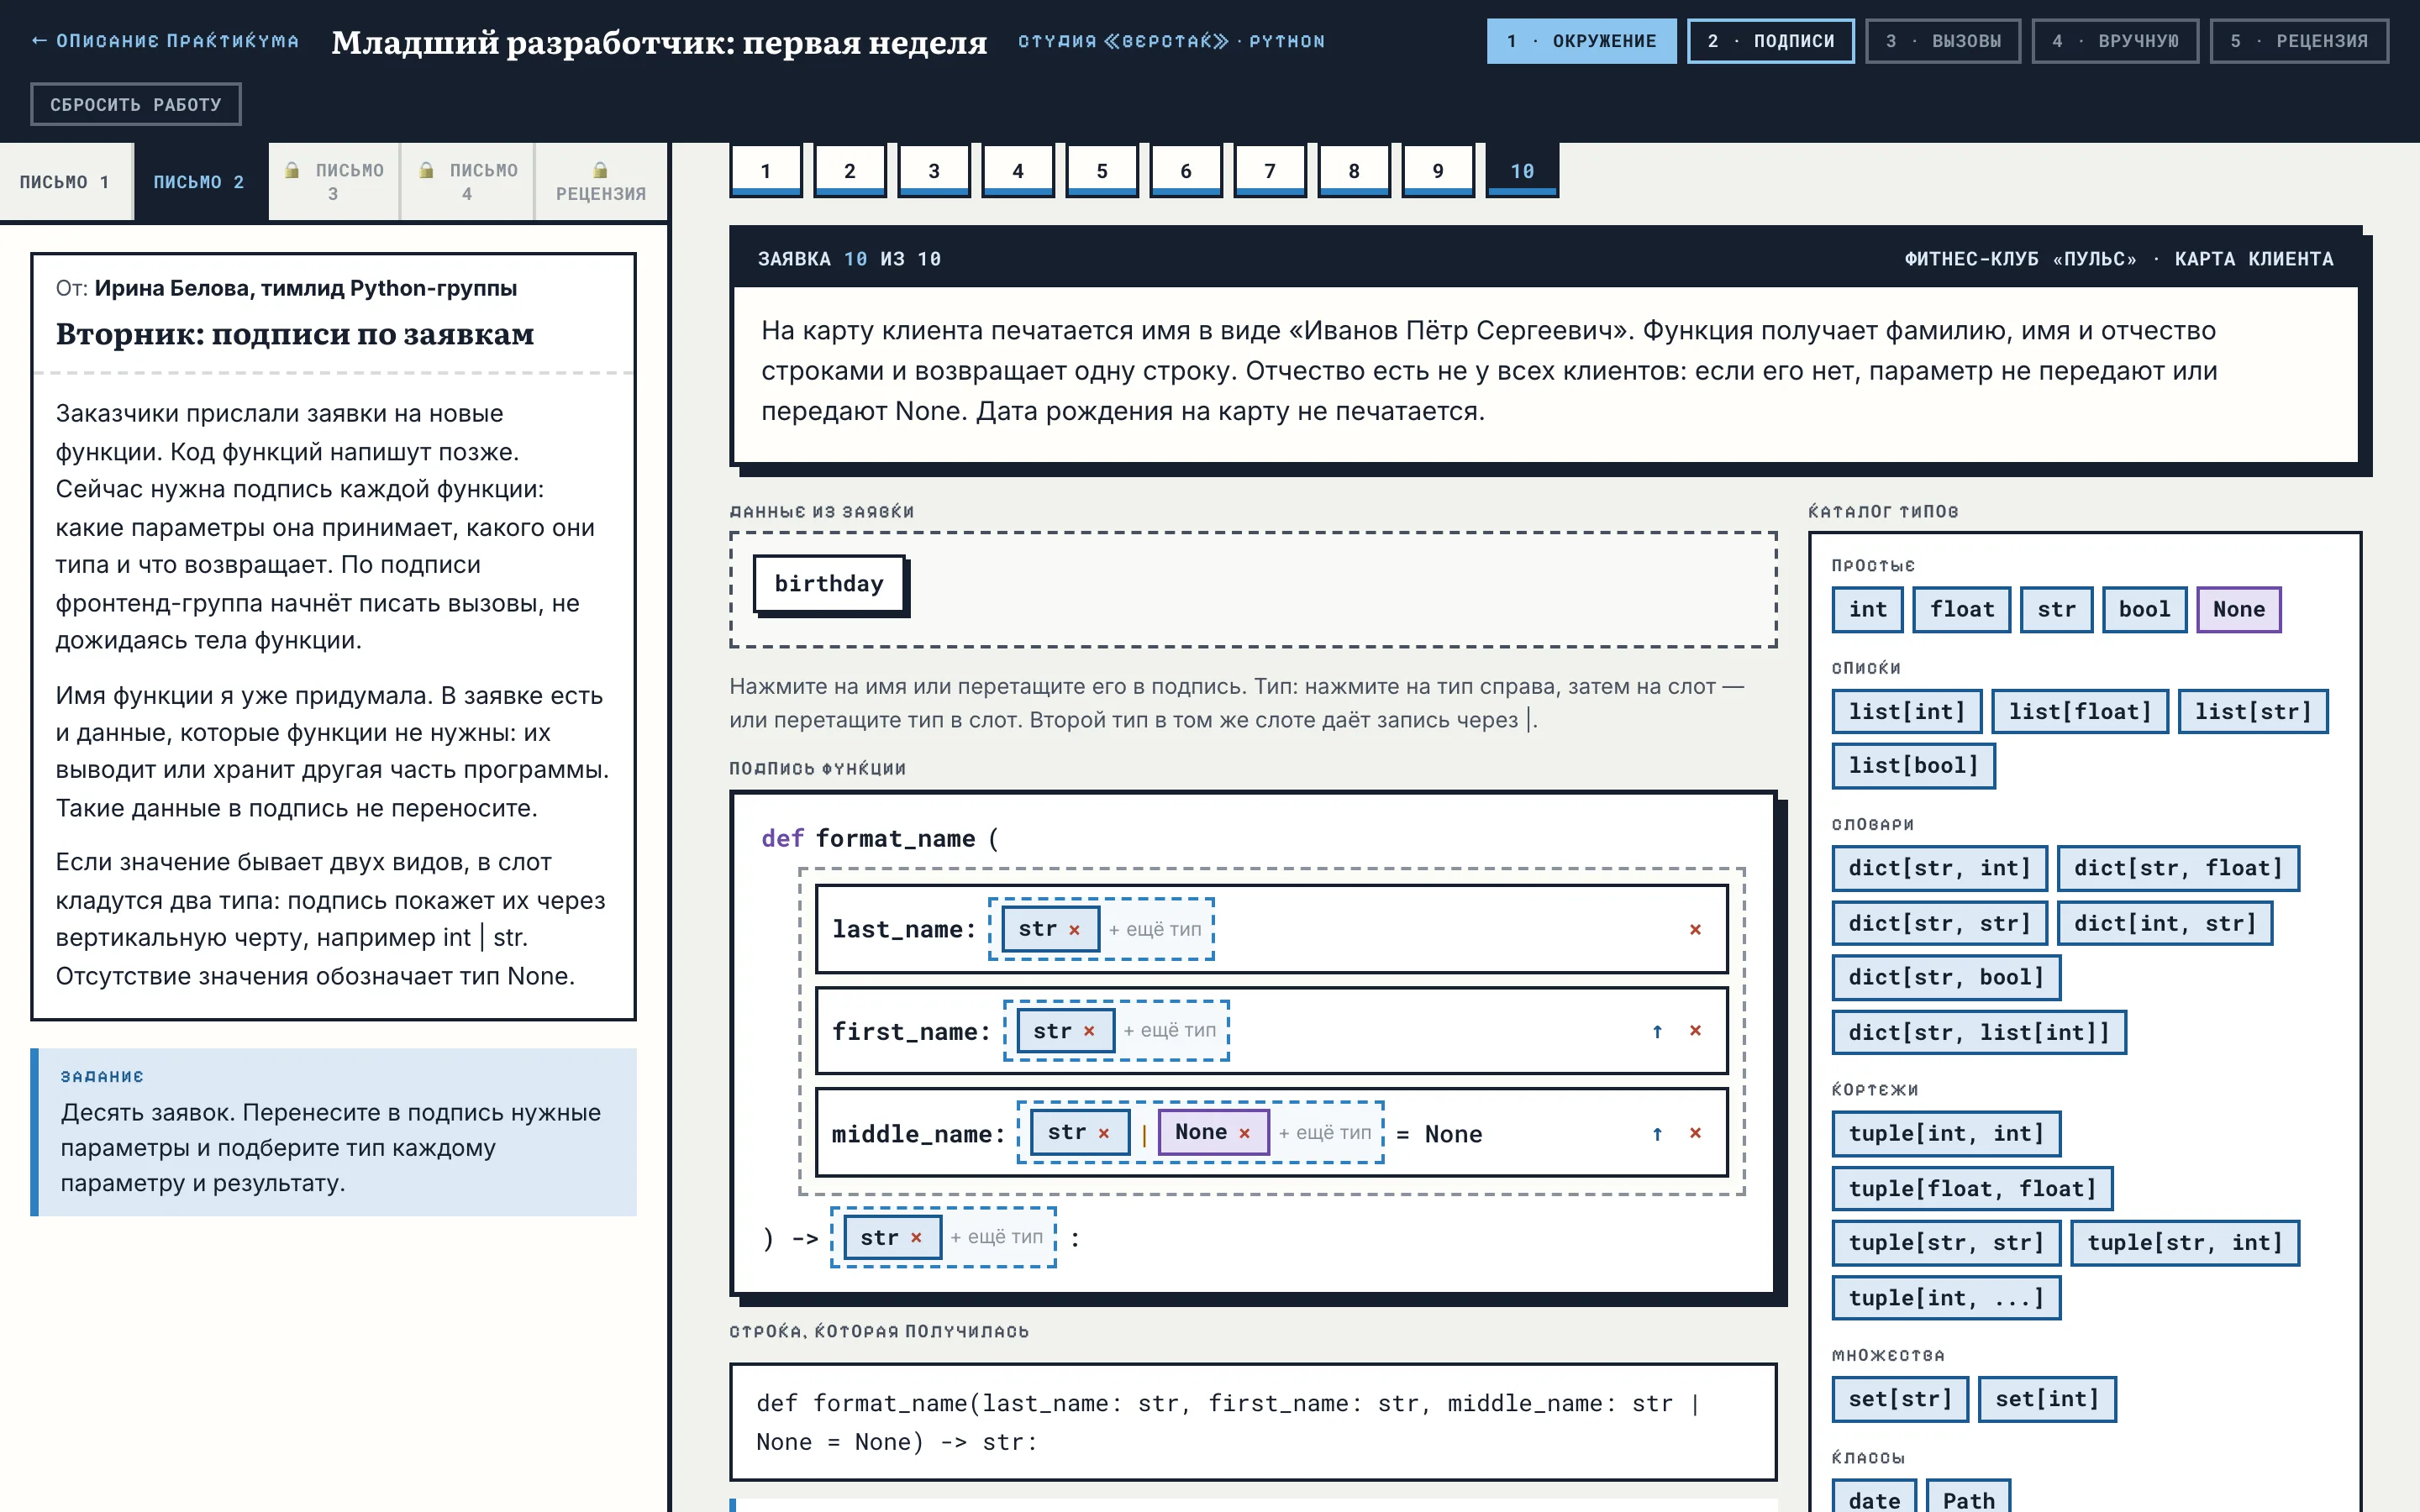Remove str from the return type slot
The image size is (2420, 1512).
(916, 1238)
